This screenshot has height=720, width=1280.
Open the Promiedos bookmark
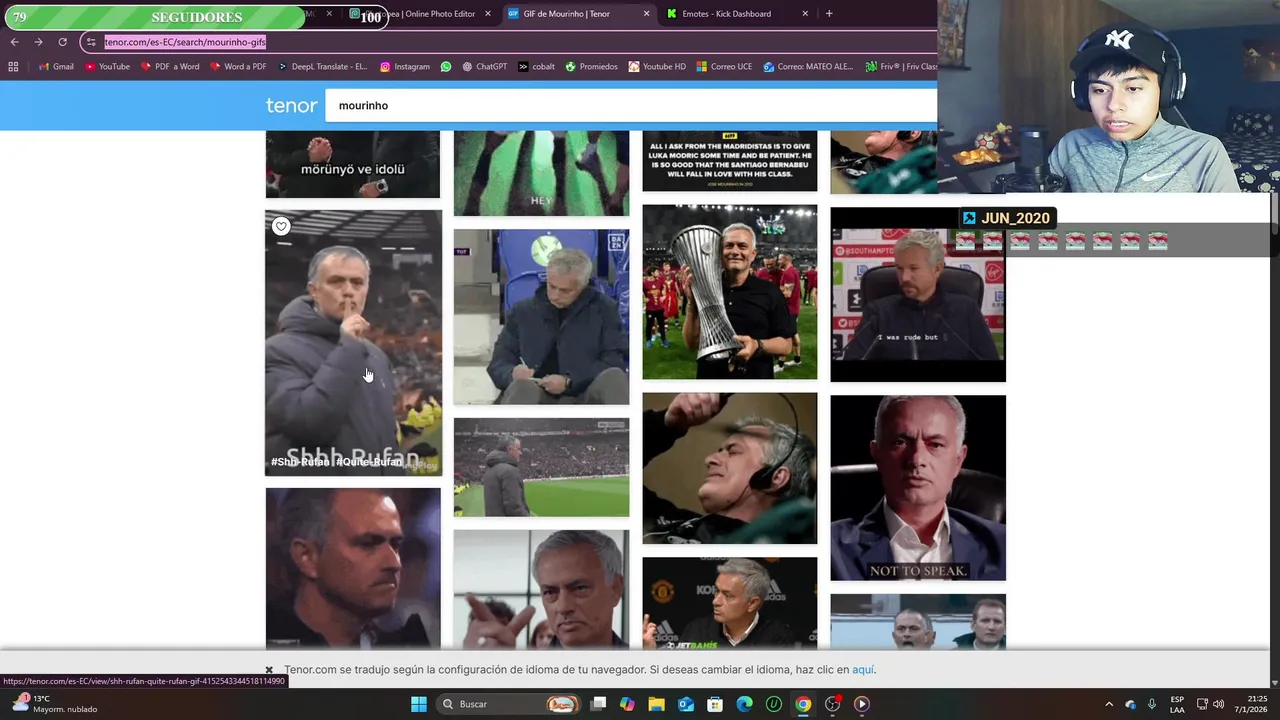click(591, 67)
